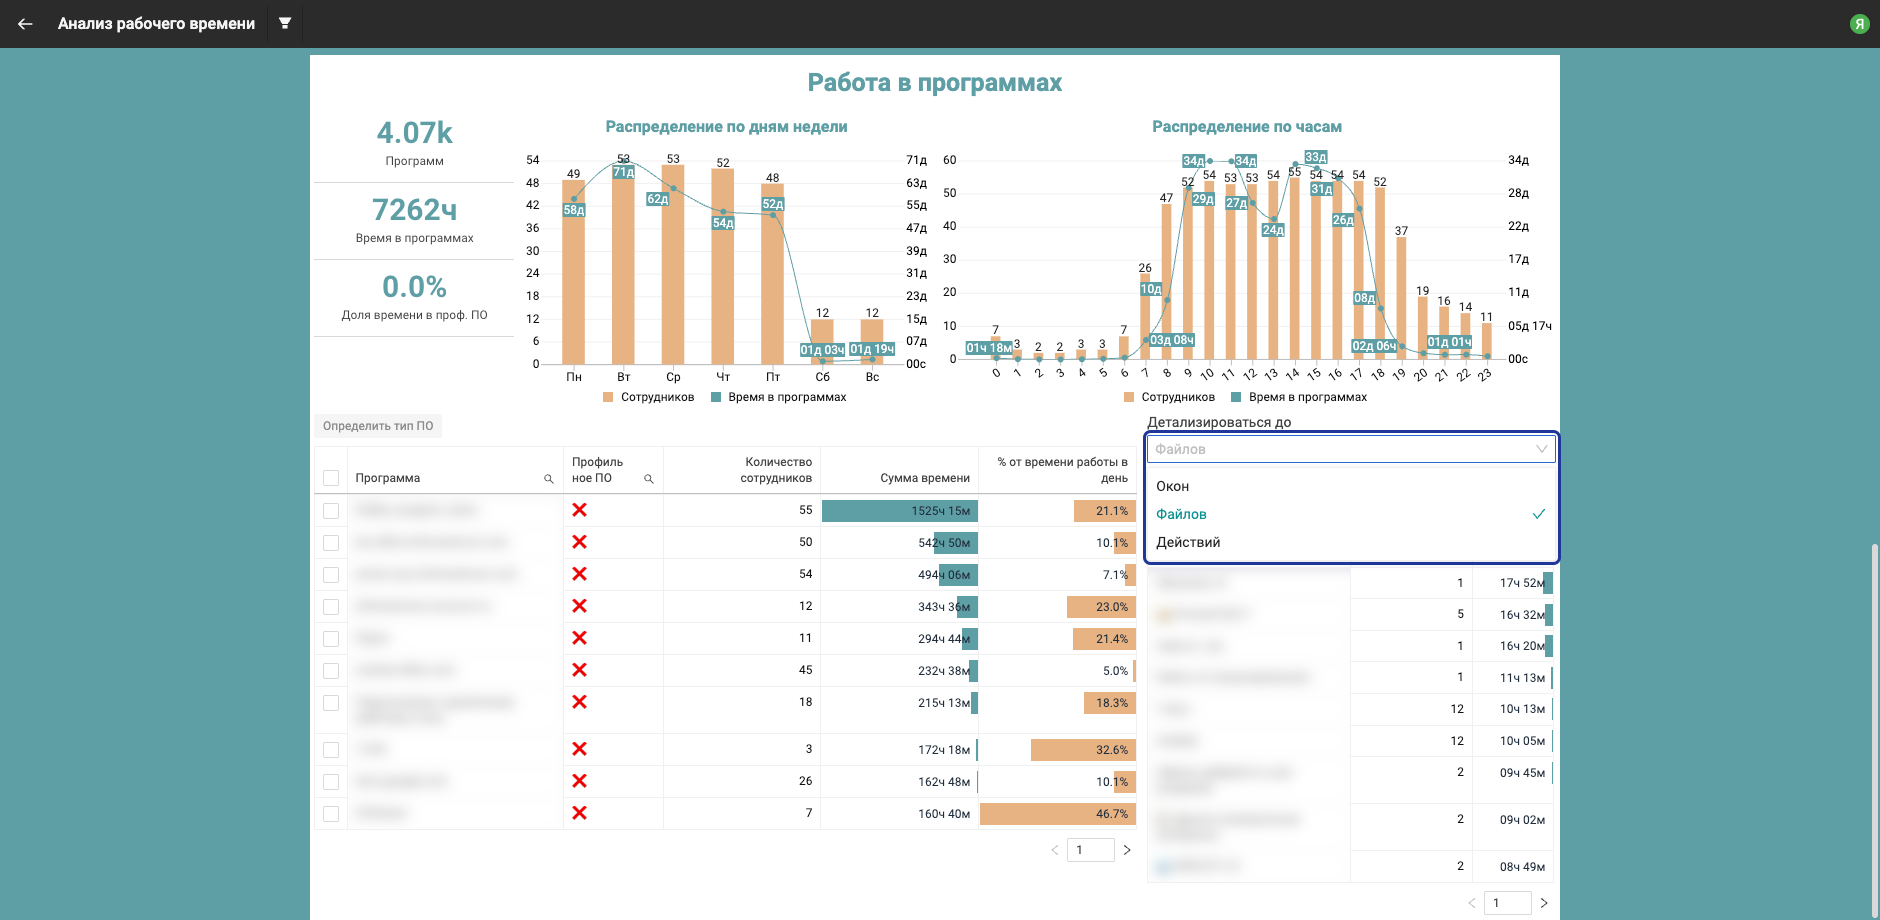Click red cross in the first table row
Viewport: 1880px width, 920px height.
coord(579,510)
